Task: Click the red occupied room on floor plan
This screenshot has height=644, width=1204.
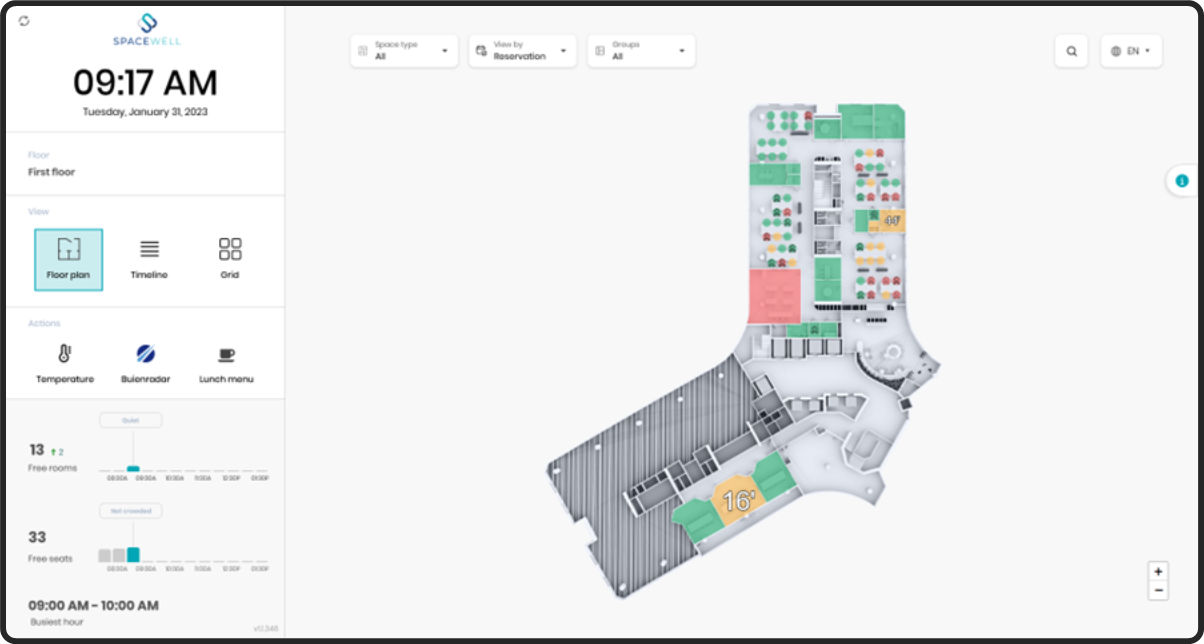Action: 775,295
